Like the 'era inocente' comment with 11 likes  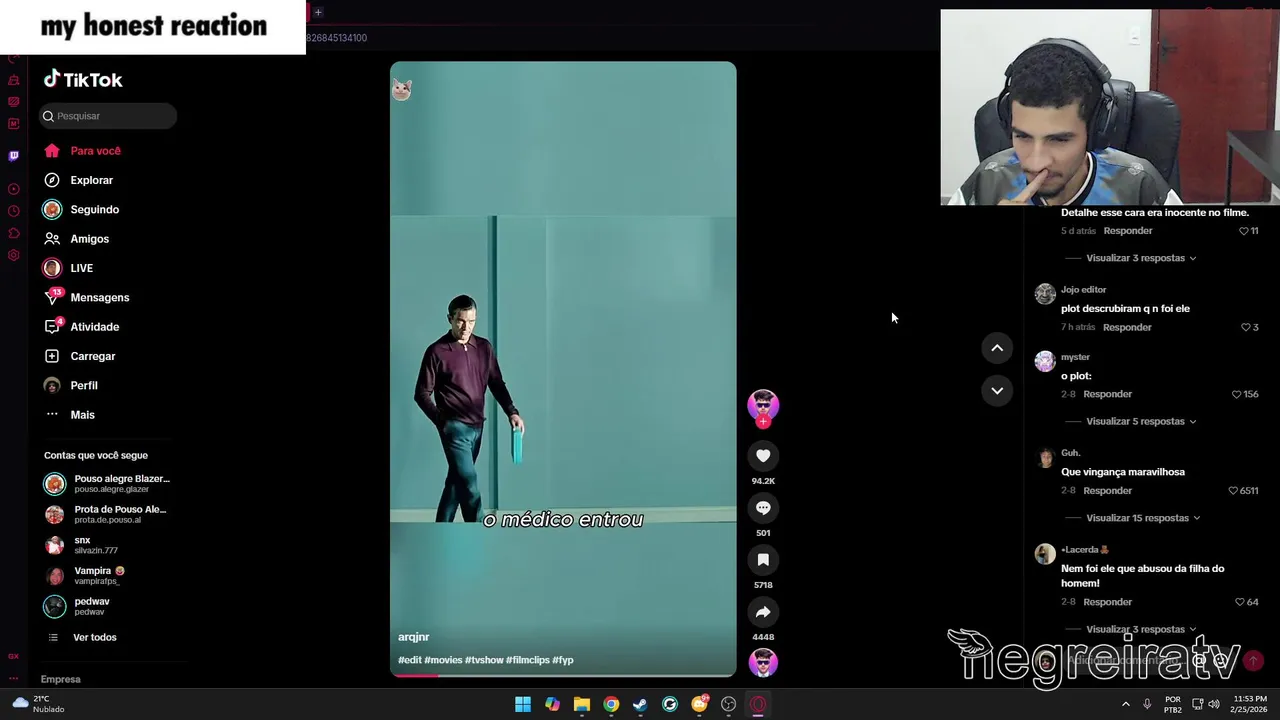tap(1244, 231)
